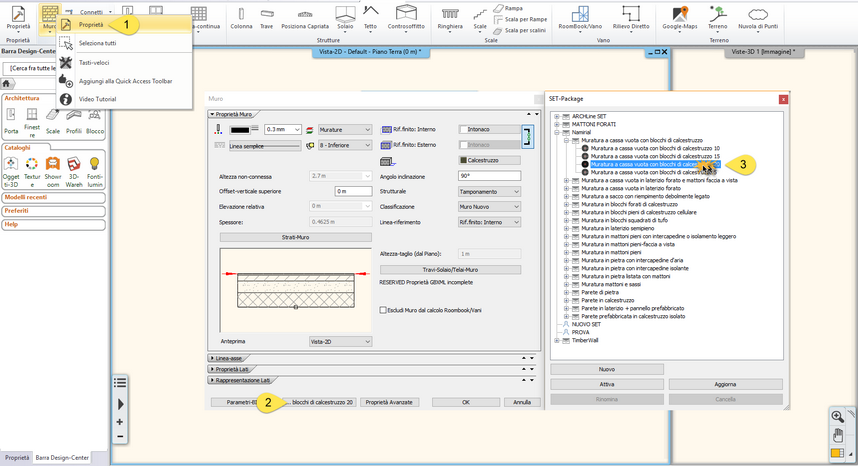Open the Google-Maps tool

[680, 17]
